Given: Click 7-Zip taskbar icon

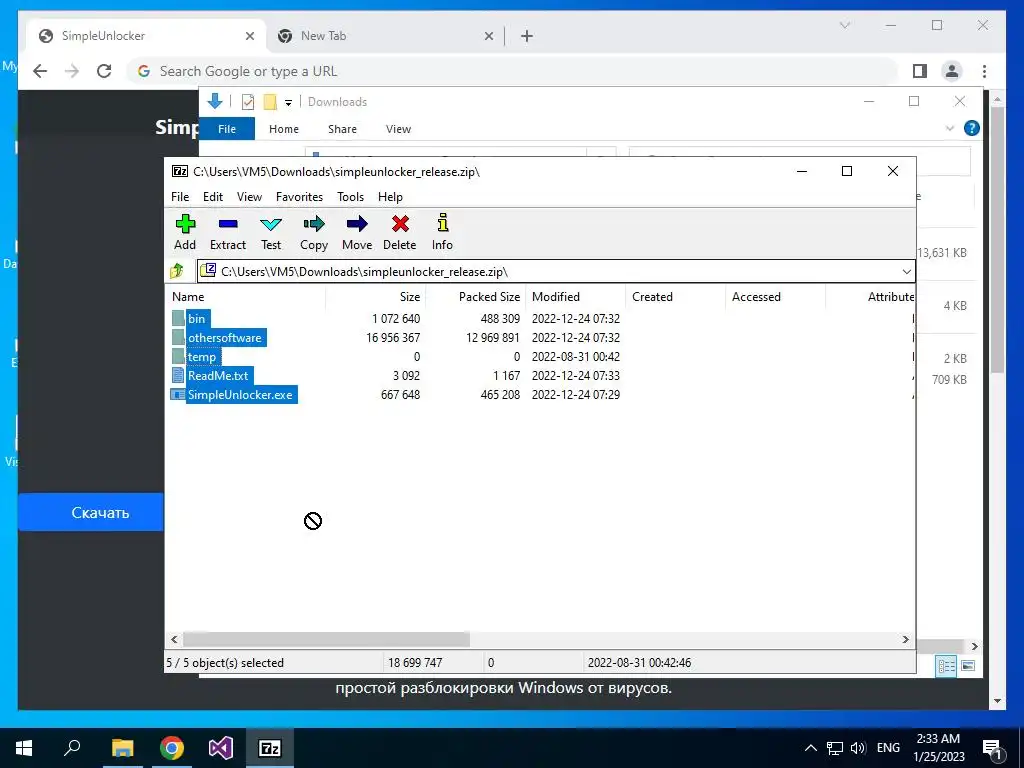Looking at the screenshot, I should click(270, 748).
